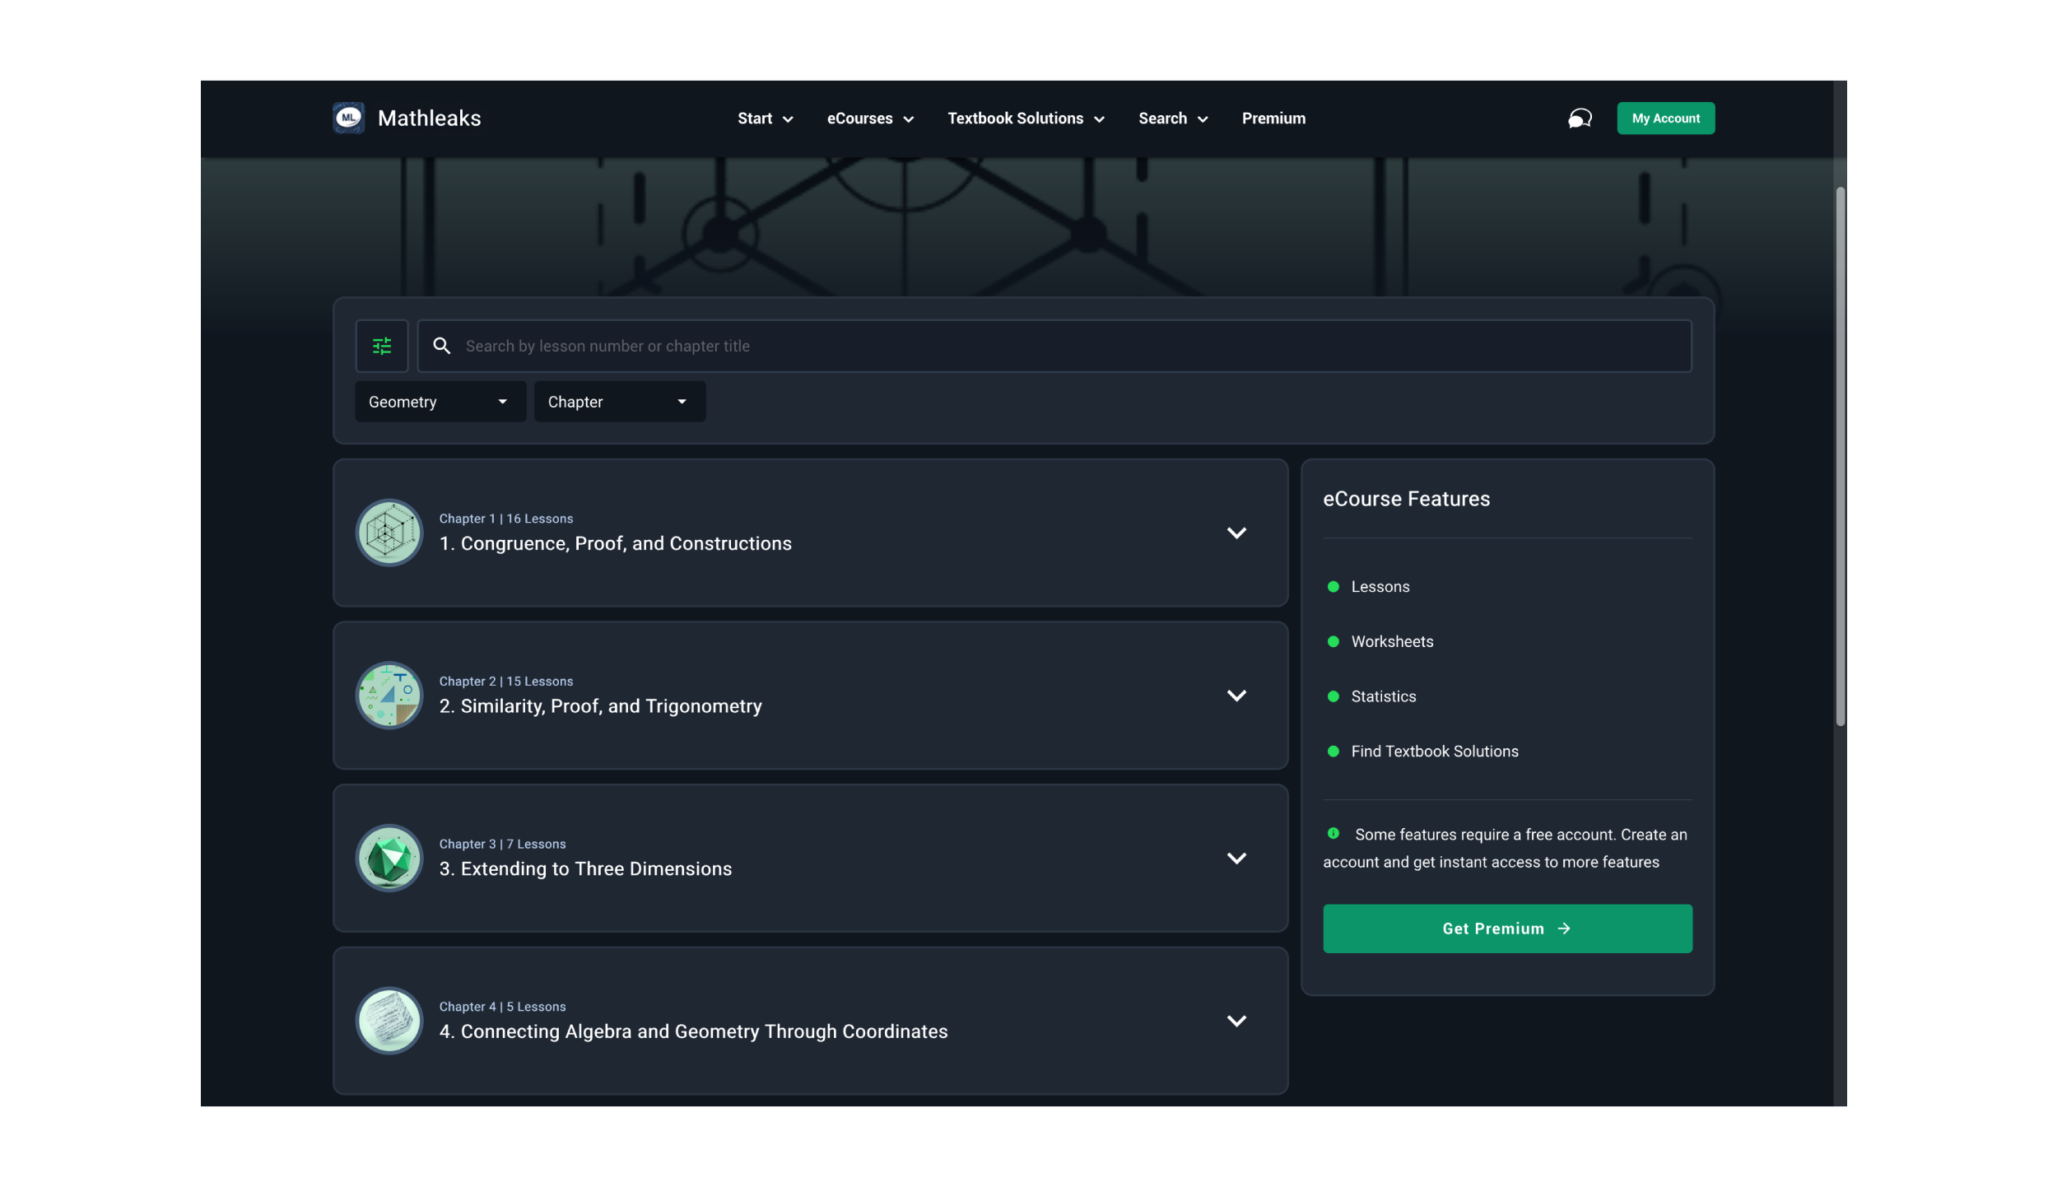Click 'Chapter 2 | 15 Lessons' label
The height and width of the screenshot is (1187, 2048).
[x=506, y=682]
